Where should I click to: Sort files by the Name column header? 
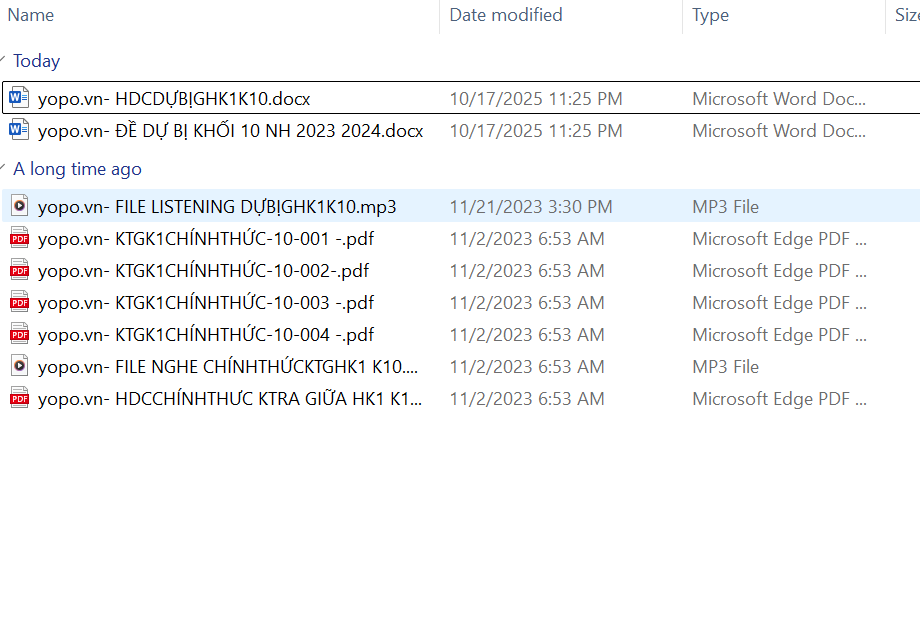coord(31,15)
